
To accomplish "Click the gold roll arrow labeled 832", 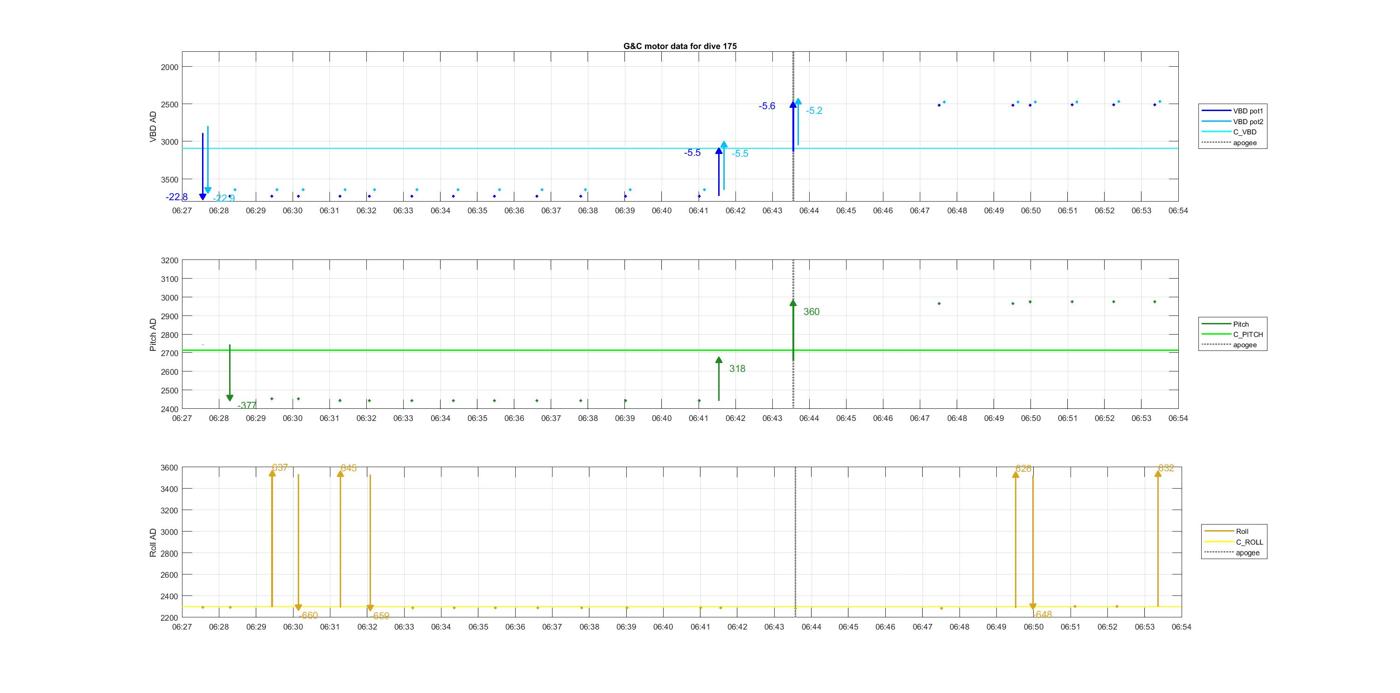I will point(1158,538).
